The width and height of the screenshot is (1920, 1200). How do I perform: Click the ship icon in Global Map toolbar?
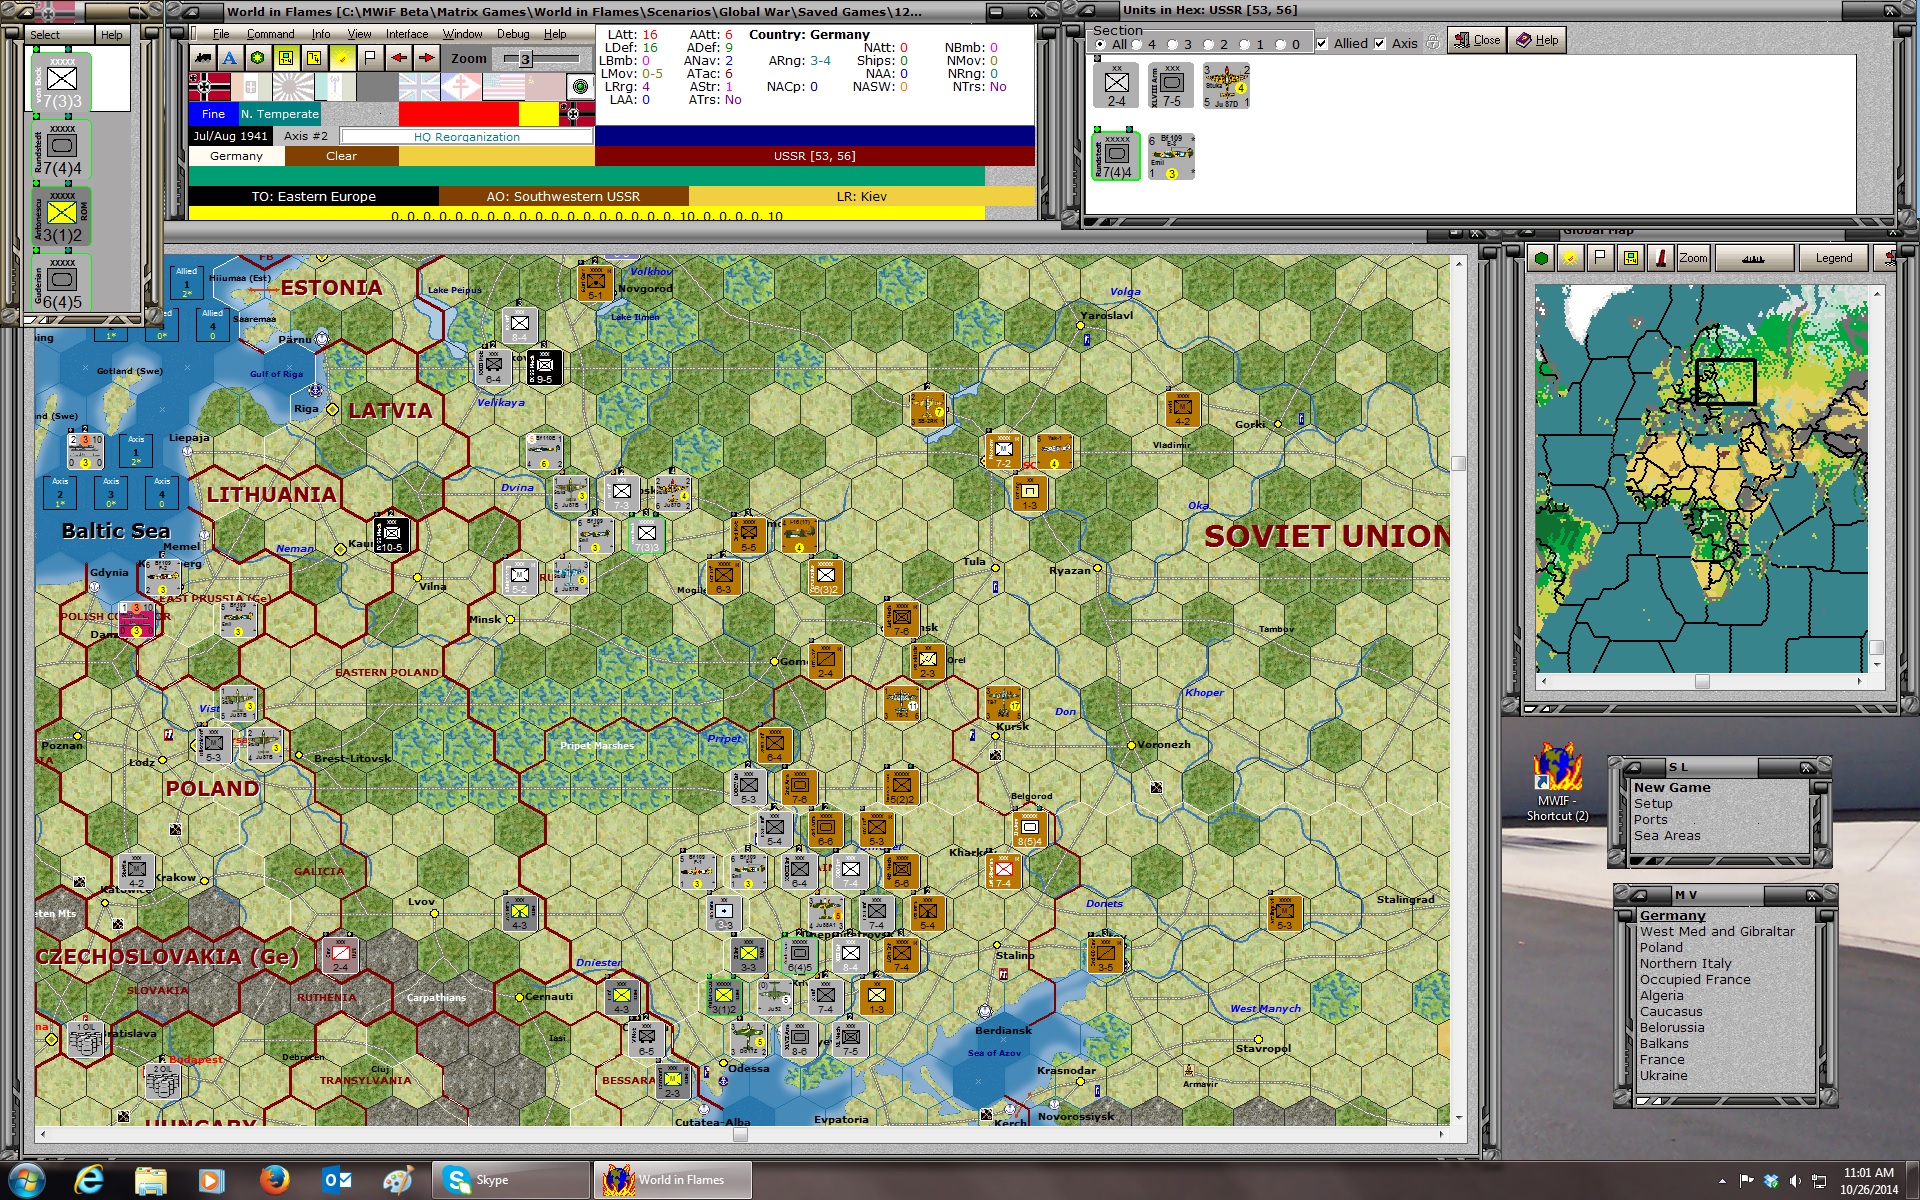point(1753,258)
